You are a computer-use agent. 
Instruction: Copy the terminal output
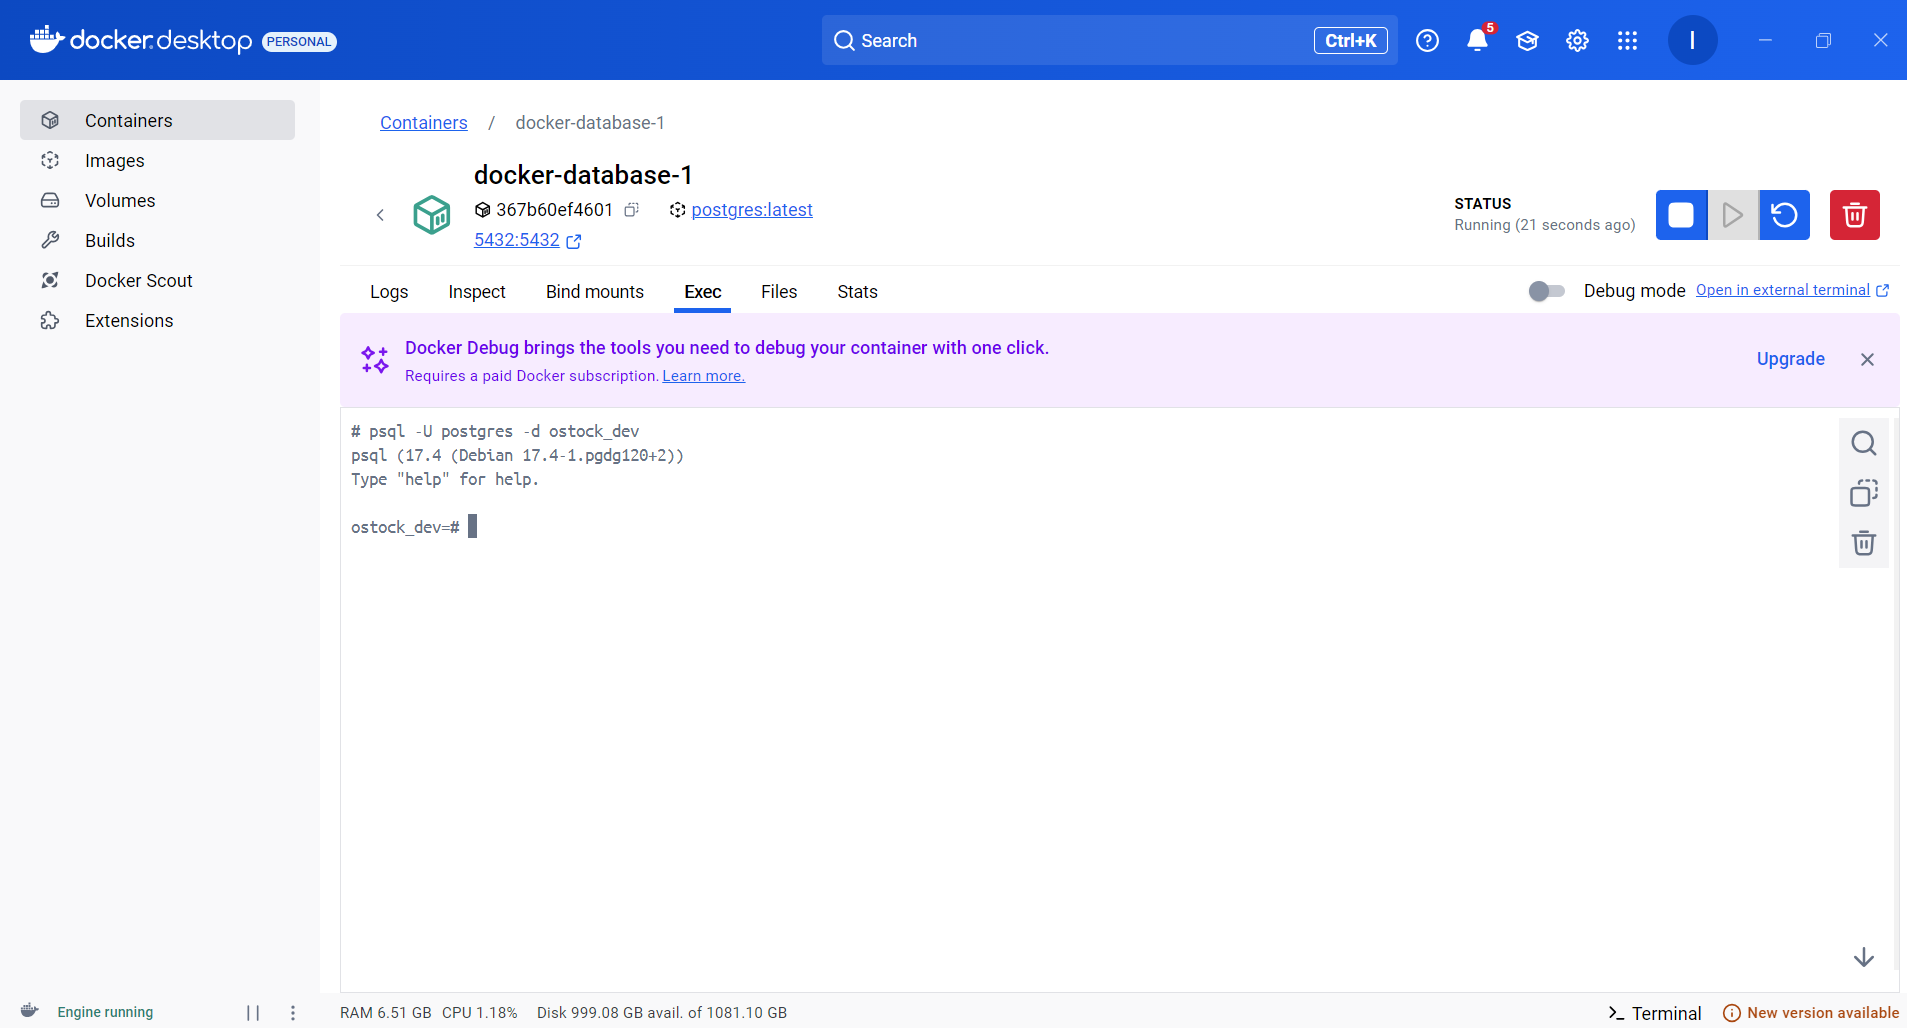(1864, 493)
